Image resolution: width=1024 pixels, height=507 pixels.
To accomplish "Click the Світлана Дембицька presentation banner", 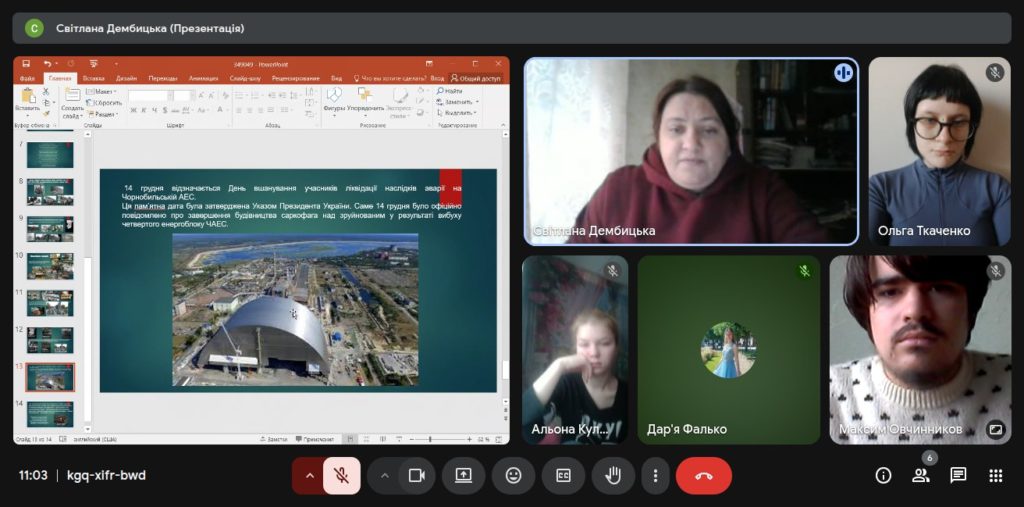I will coord(150,28).
